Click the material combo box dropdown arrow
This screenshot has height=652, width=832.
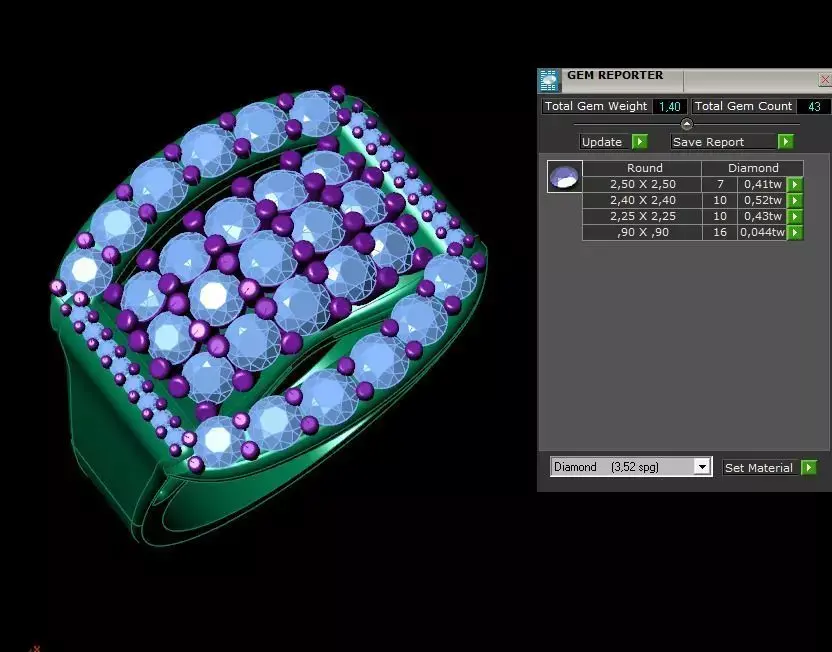pos(702,467)
